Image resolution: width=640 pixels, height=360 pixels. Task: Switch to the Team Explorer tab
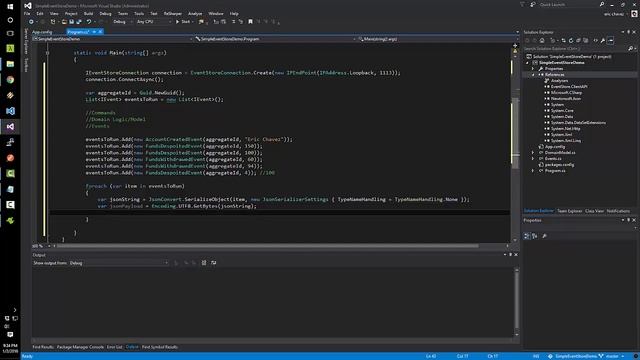569,211
